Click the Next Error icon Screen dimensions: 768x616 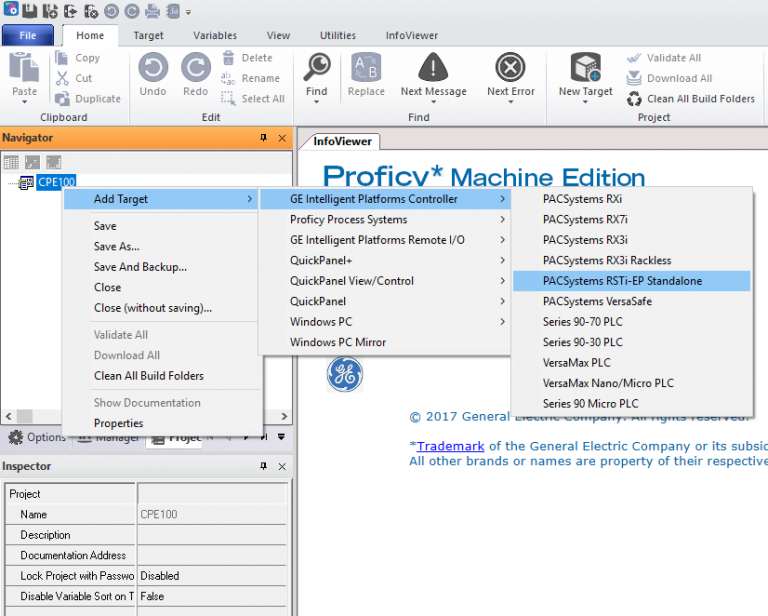[510, 69]
